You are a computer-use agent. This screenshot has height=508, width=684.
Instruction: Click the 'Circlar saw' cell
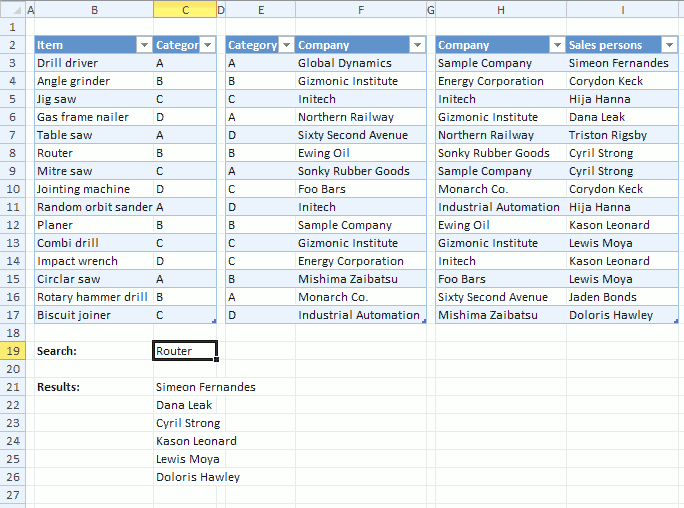(x=94, y=279)
